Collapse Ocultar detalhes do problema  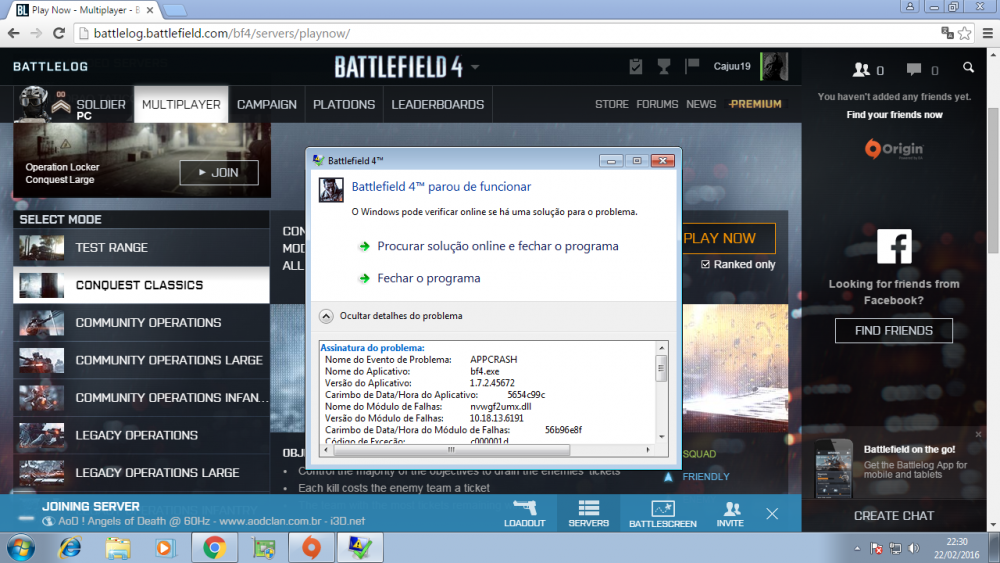[326, 315]
